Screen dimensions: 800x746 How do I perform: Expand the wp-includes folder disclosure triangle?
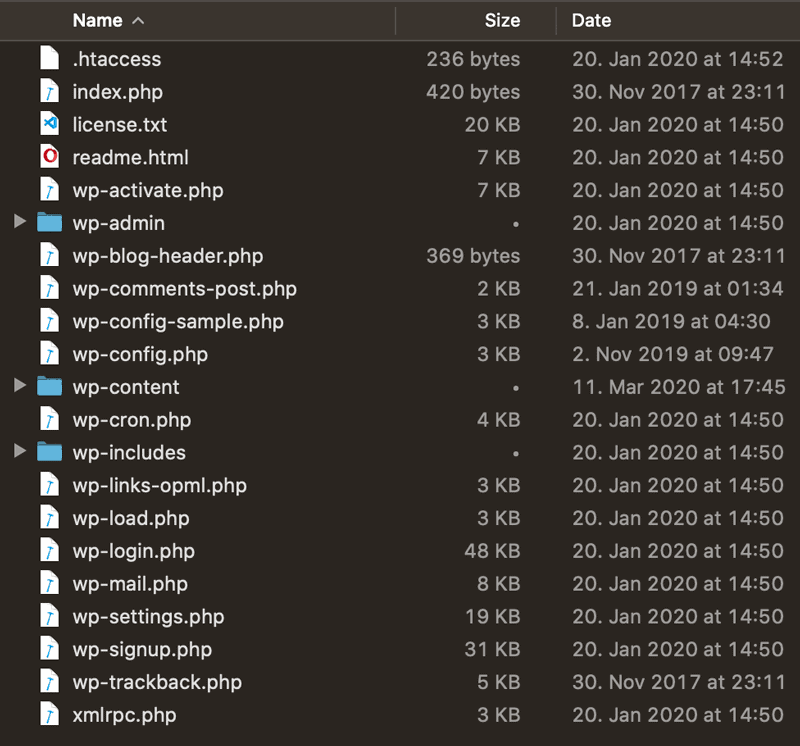(20, 452)
